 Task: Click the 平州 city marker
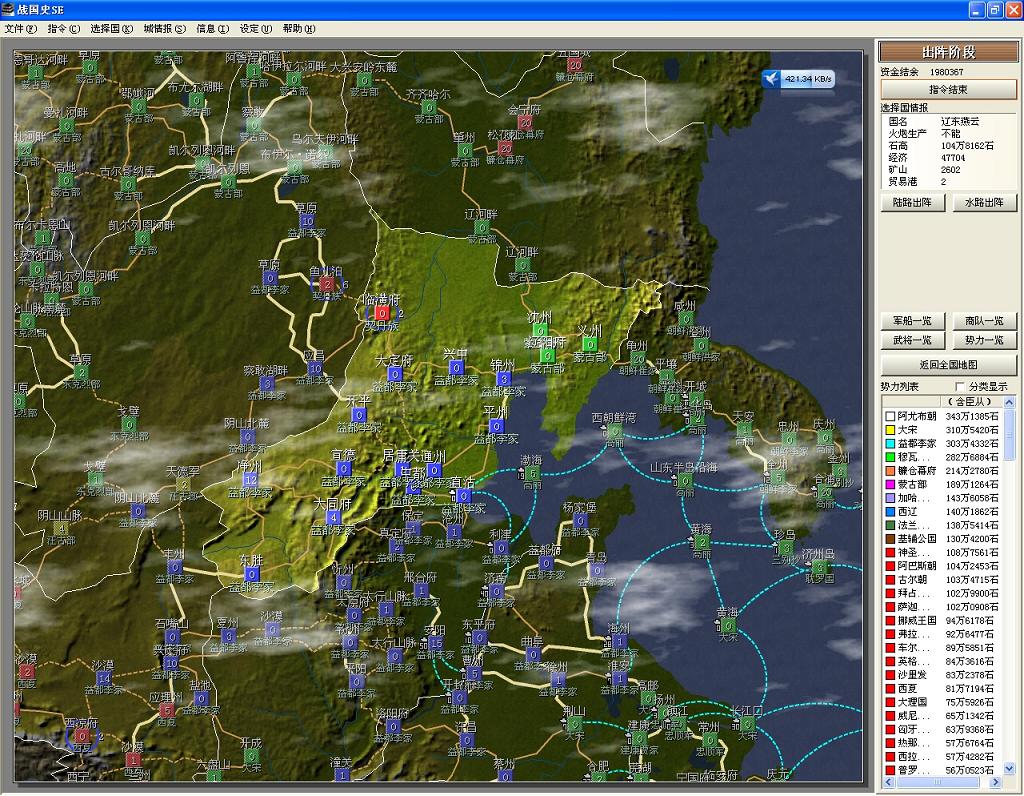tap(496, 426)
